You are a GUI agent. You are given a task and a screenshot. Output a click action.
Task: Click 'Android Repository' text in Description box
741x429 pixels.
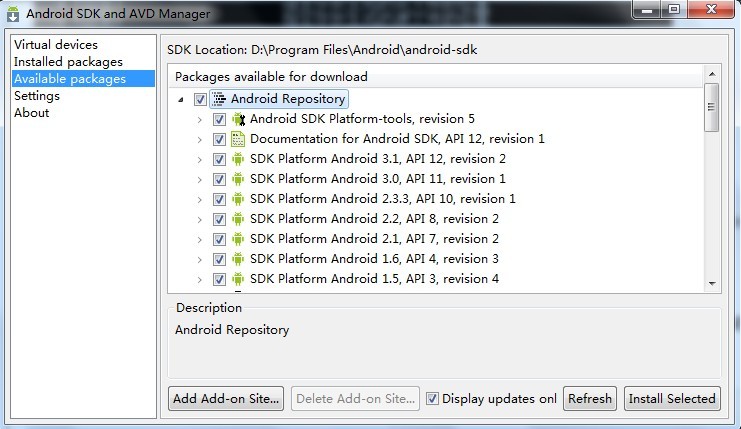click(x=232, y=329)
